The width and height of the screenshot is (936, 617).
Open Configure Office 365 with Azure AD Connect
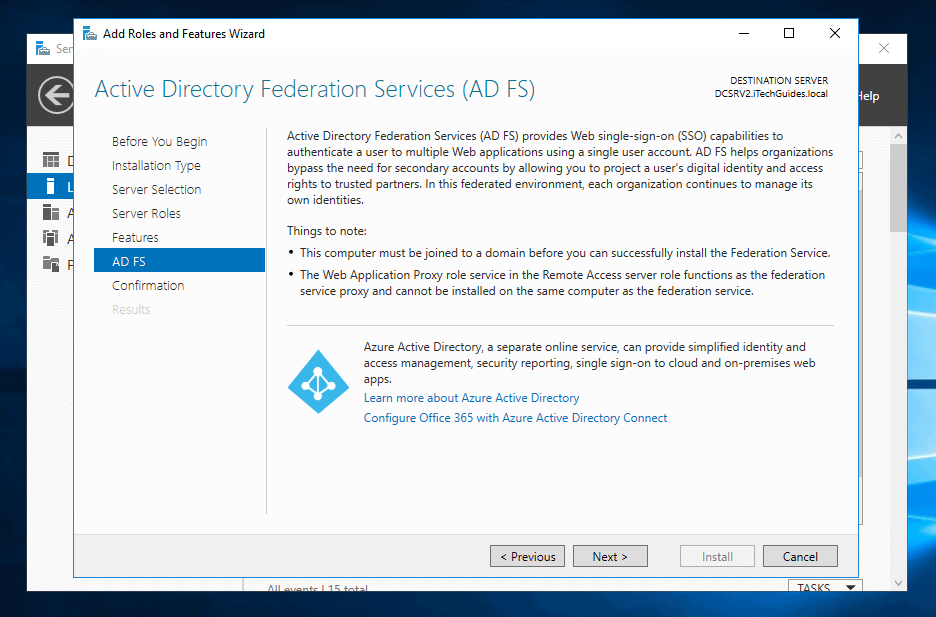515,418
